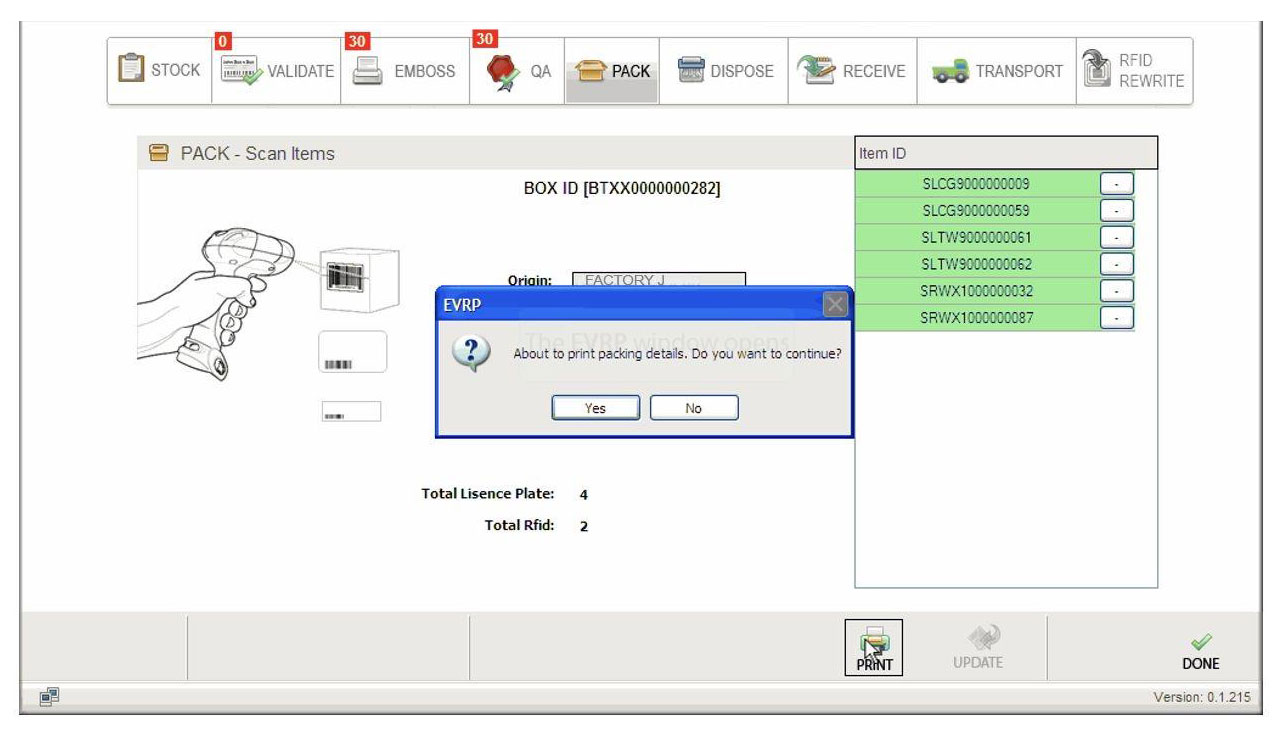Close the EVRP dialog with X
This screenshot has width=1287, height=737.
[835, 305]
